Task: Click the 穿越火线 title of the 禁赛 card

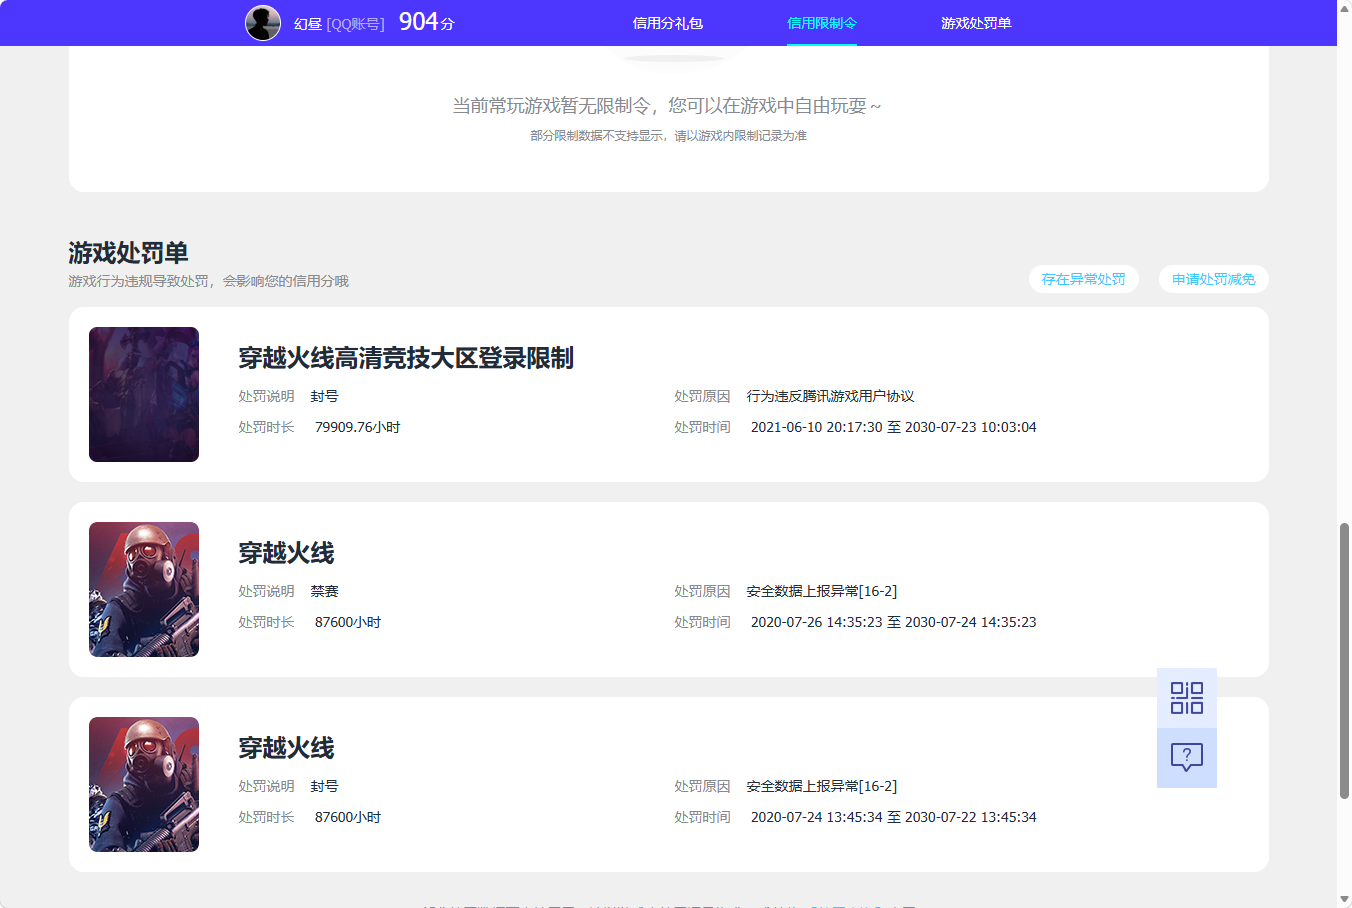Action: pyautogui.click(x=286, y=553)
